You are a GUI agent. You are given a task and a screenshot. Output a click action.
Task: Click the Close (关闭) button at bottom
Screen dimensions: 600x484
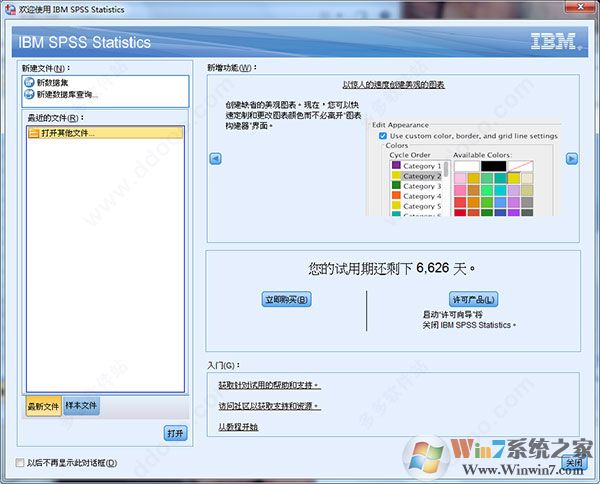pos(574,463)
